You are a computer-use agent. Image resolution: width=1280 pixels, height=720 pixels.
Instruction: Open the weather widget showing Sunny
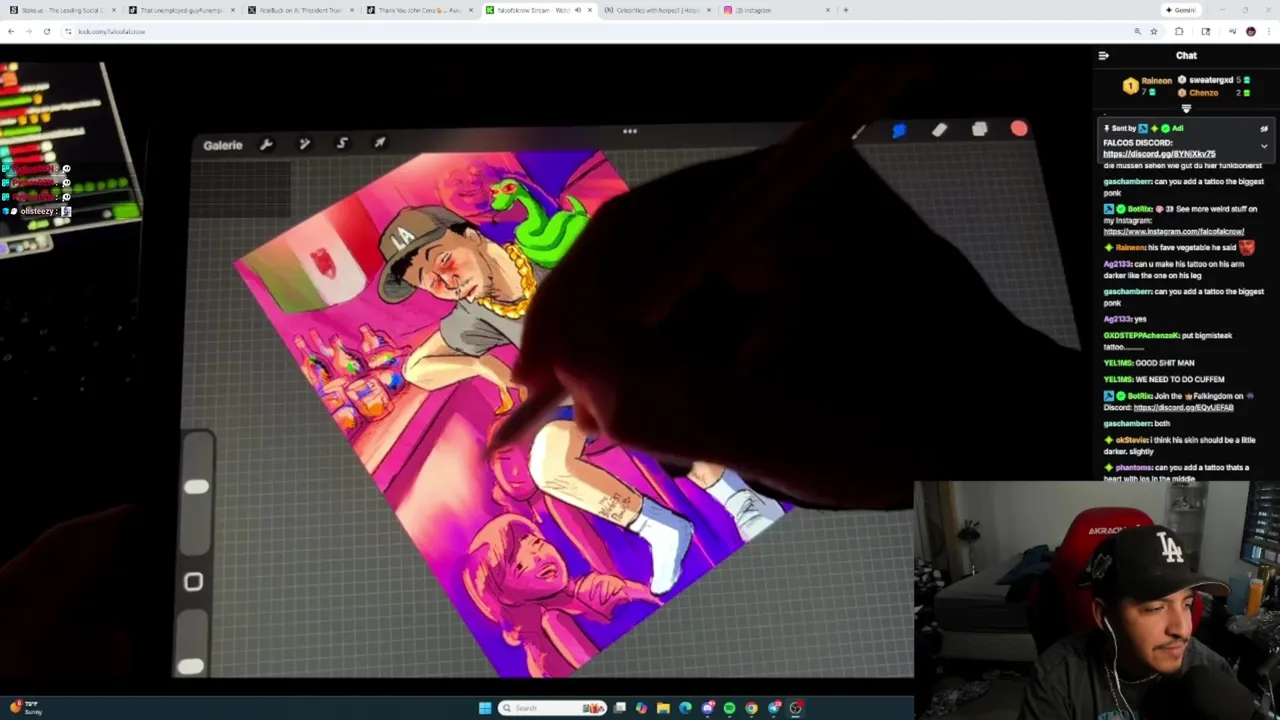tap(25, 708)
